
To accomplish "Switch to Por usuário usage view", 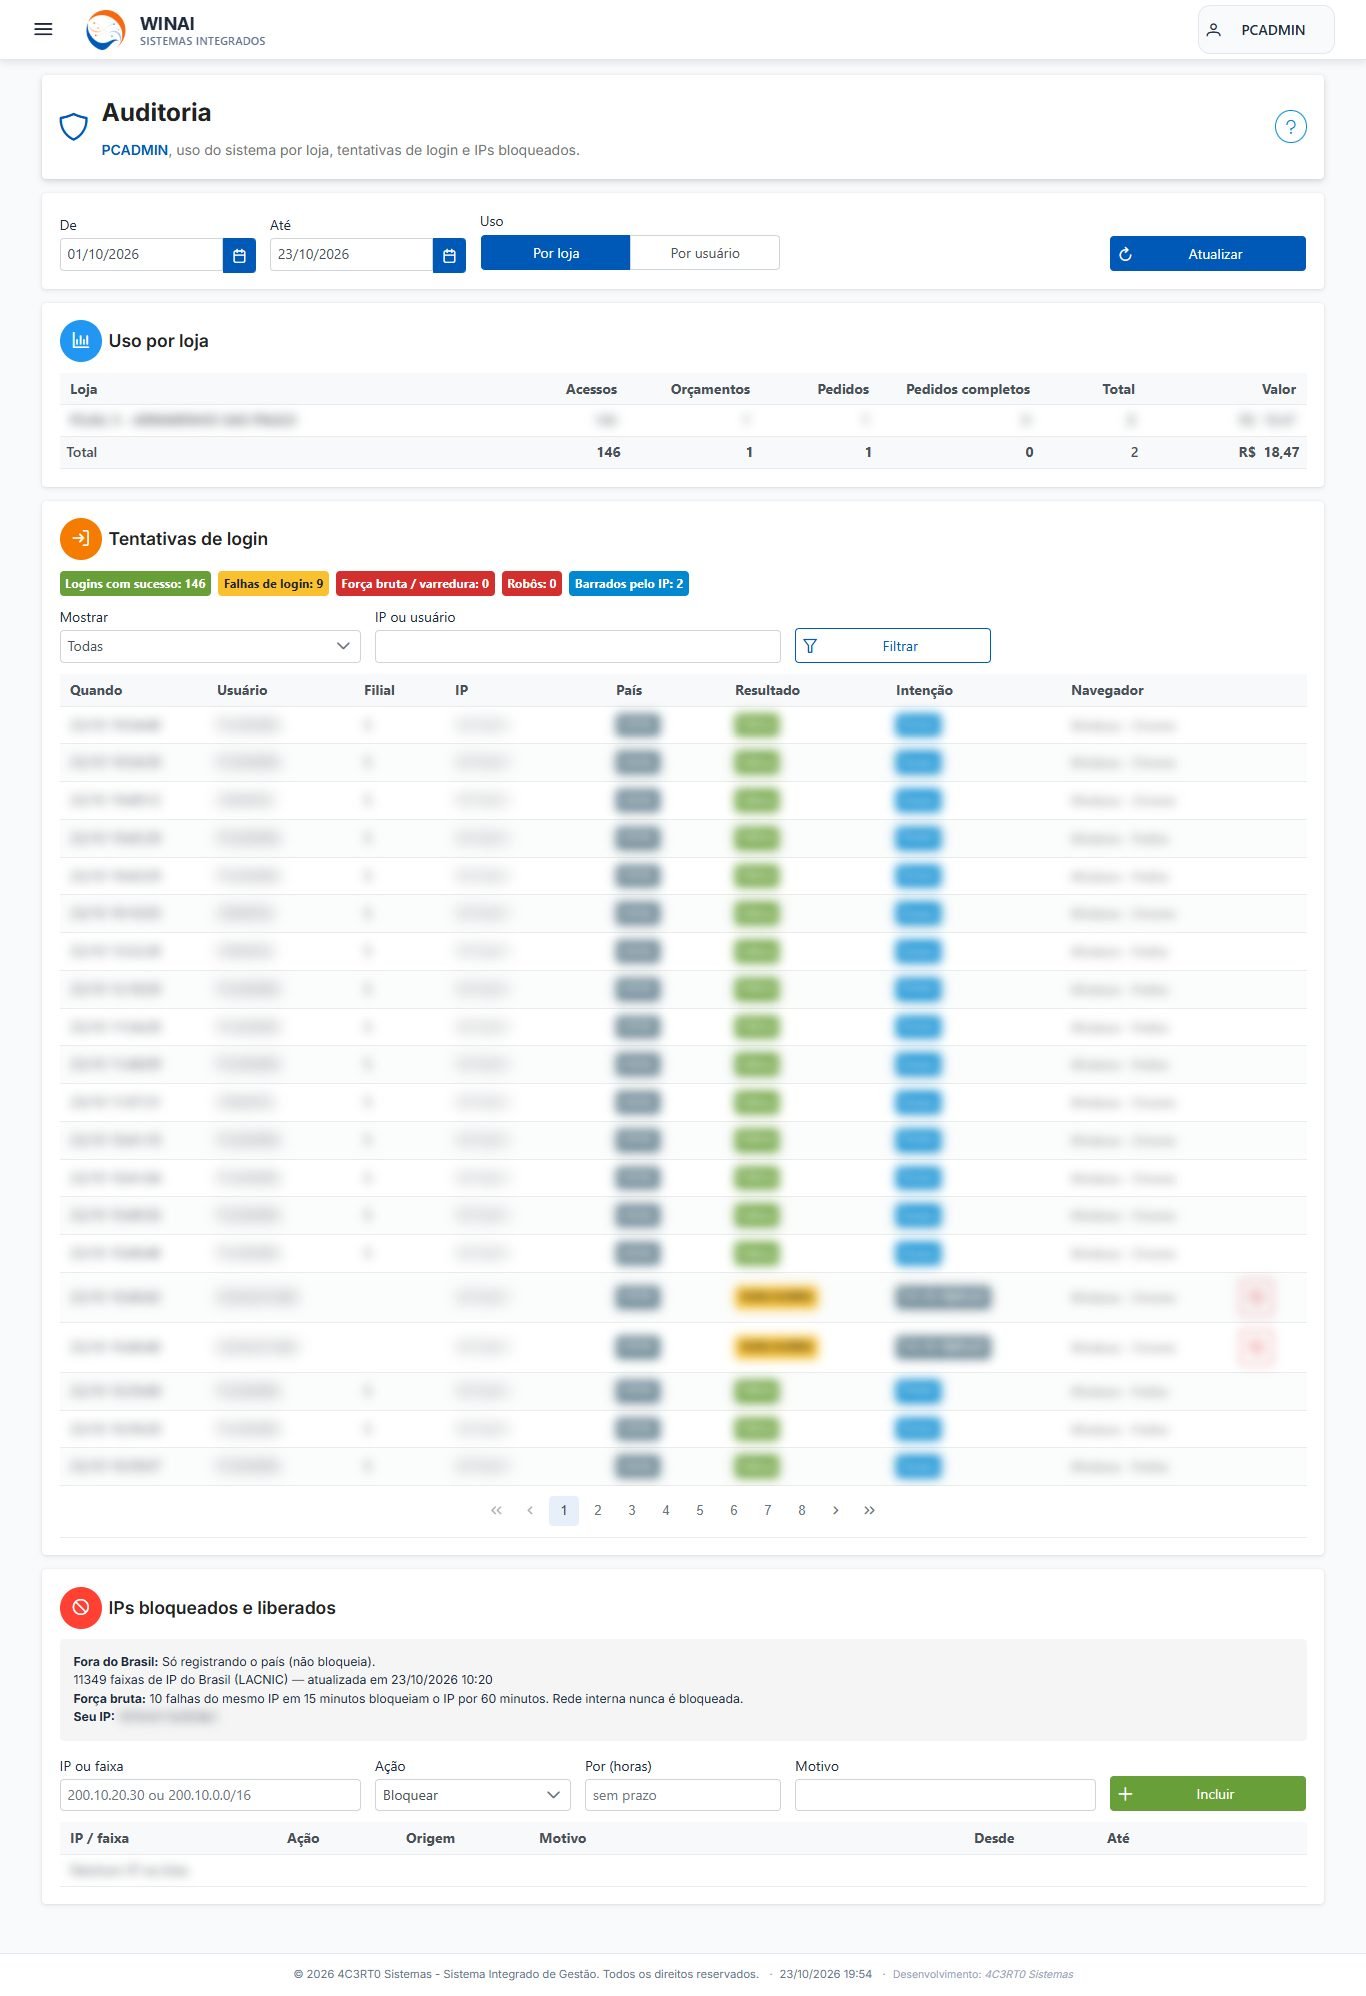I will [x=705, y=253].
